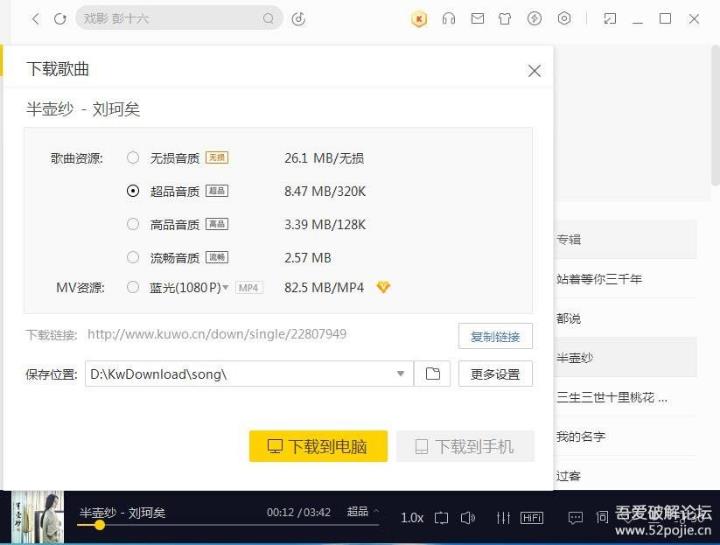Viewport: 720px width, 545px height.
Task: Close the download song dialog
Action: coord(534,71)
